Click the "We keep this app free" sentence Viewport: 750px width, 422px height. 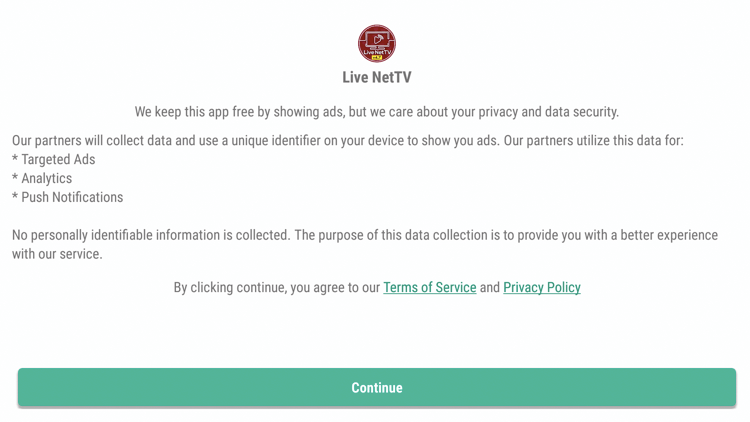click(x=377, y=112)
